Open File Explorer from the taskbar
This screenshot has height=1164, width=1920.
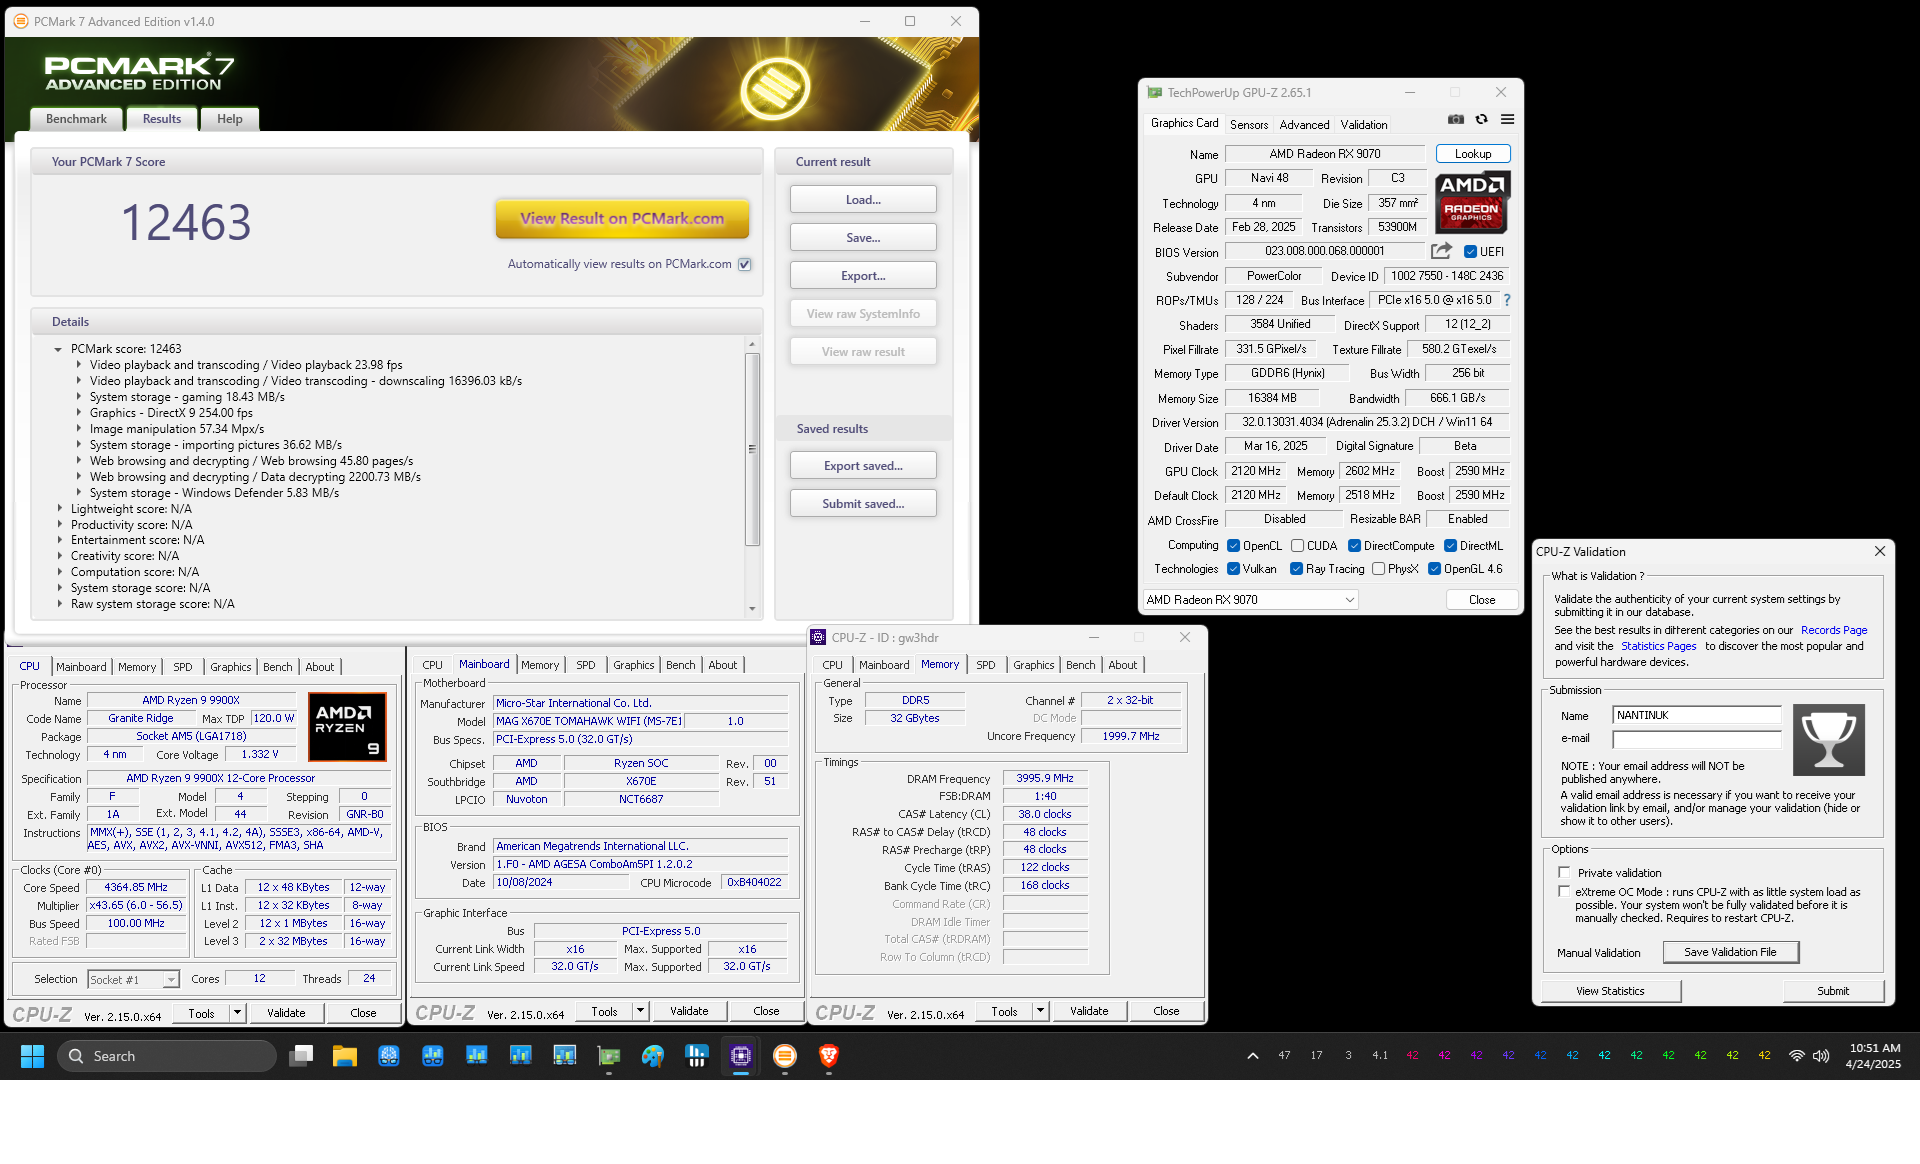345,1056
